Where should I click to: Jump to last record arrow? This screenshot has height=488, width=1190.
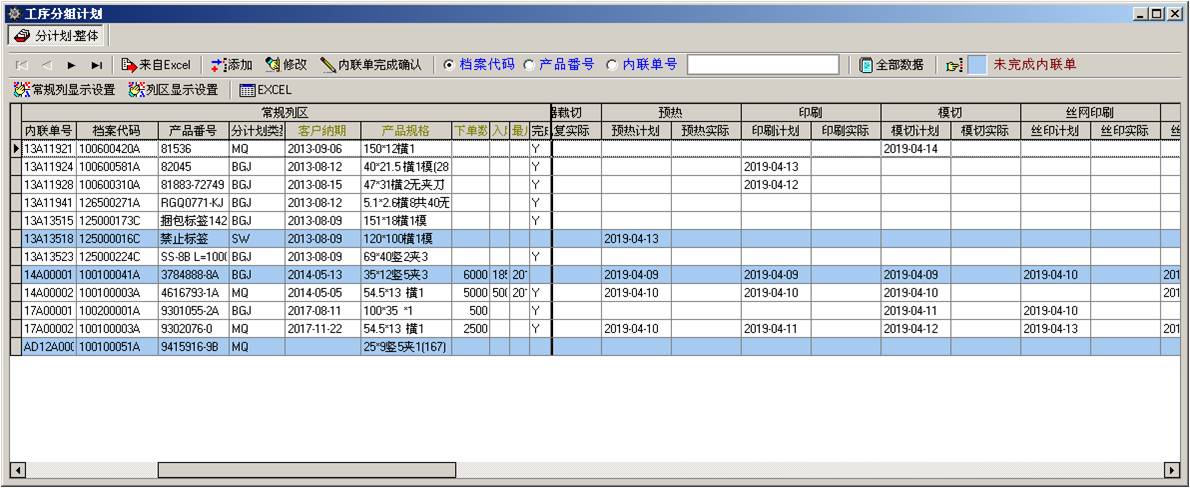pos(96,65)
